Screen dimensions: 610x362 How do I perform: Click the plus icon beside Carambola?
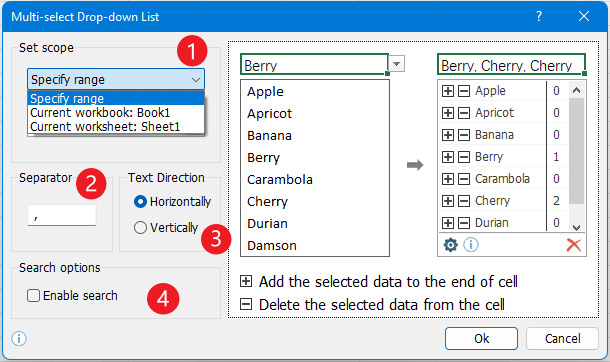448,178
